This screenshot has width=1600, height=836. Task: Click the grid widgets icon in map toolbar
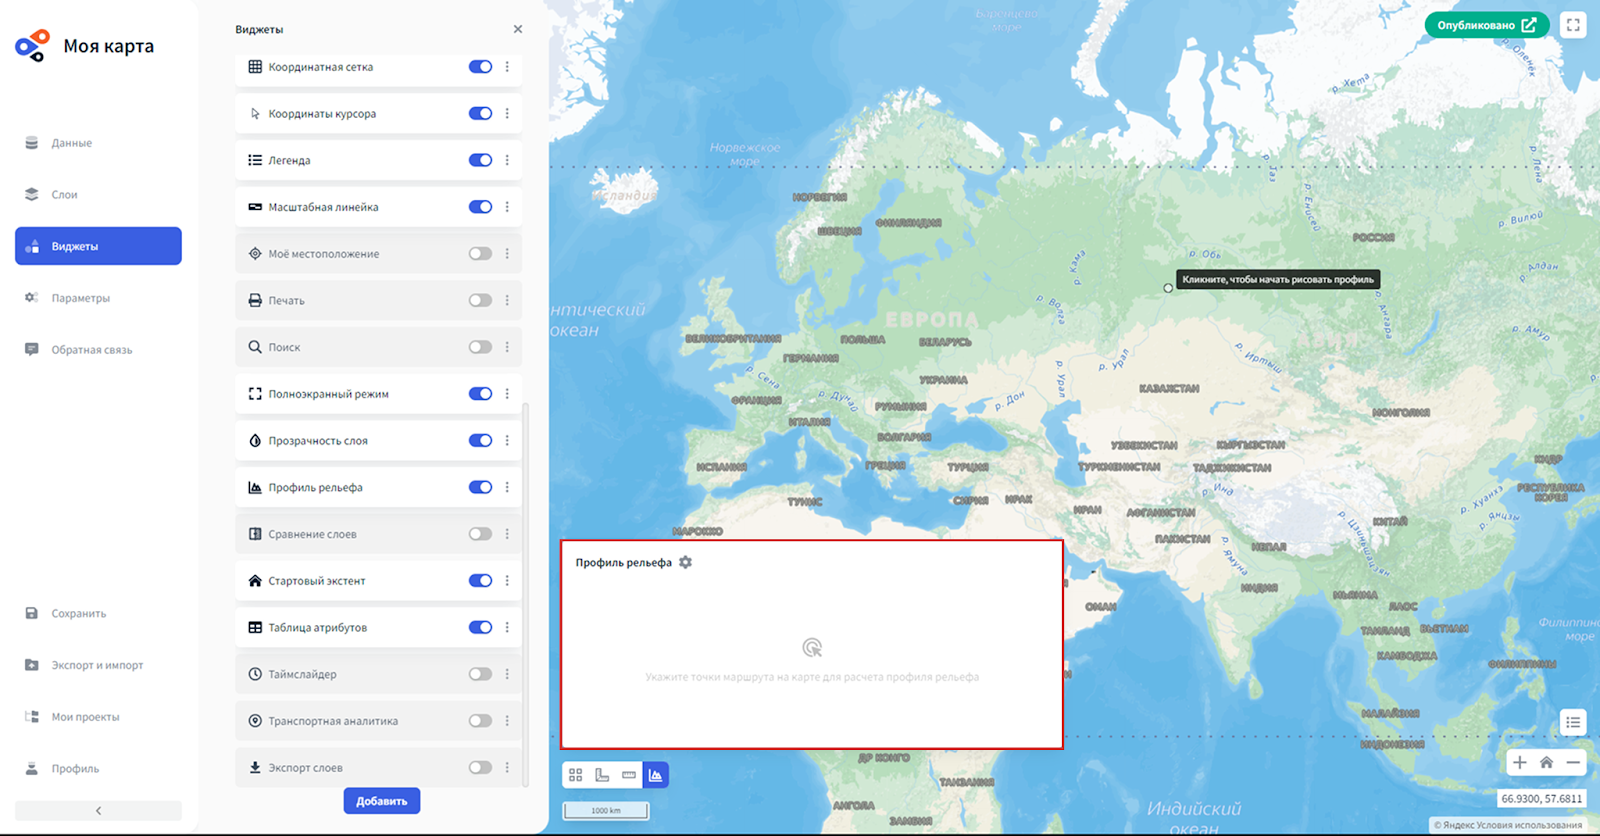(575, 775)
